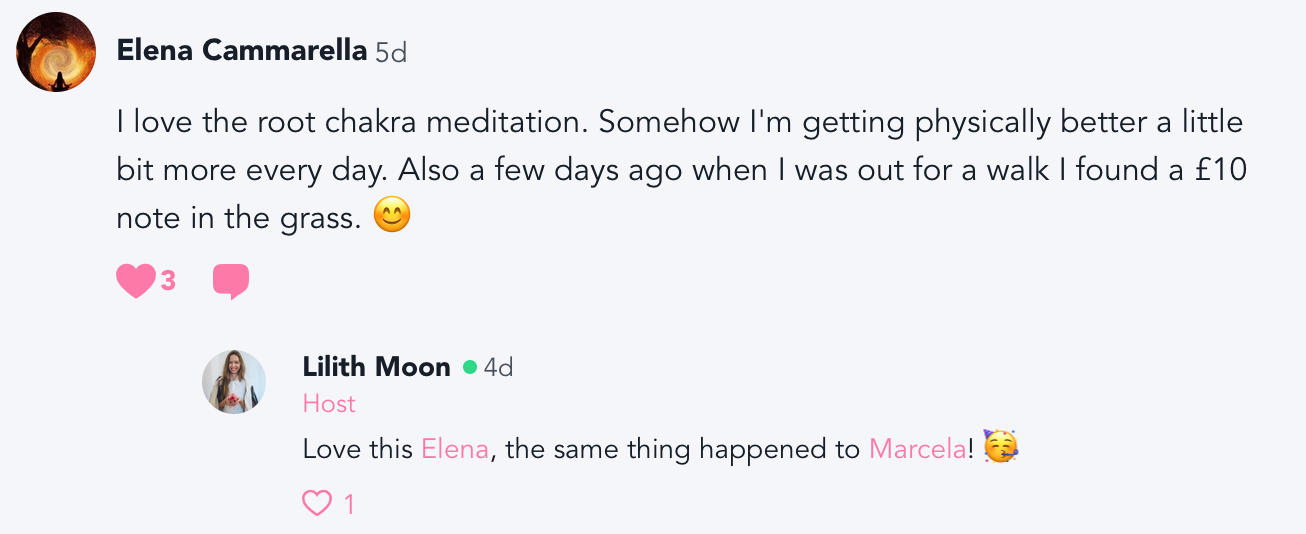Like Lilith Moon's reply with the outline heart
Viewport: 1306px width, 534px height.
click(x=317, y=504)
